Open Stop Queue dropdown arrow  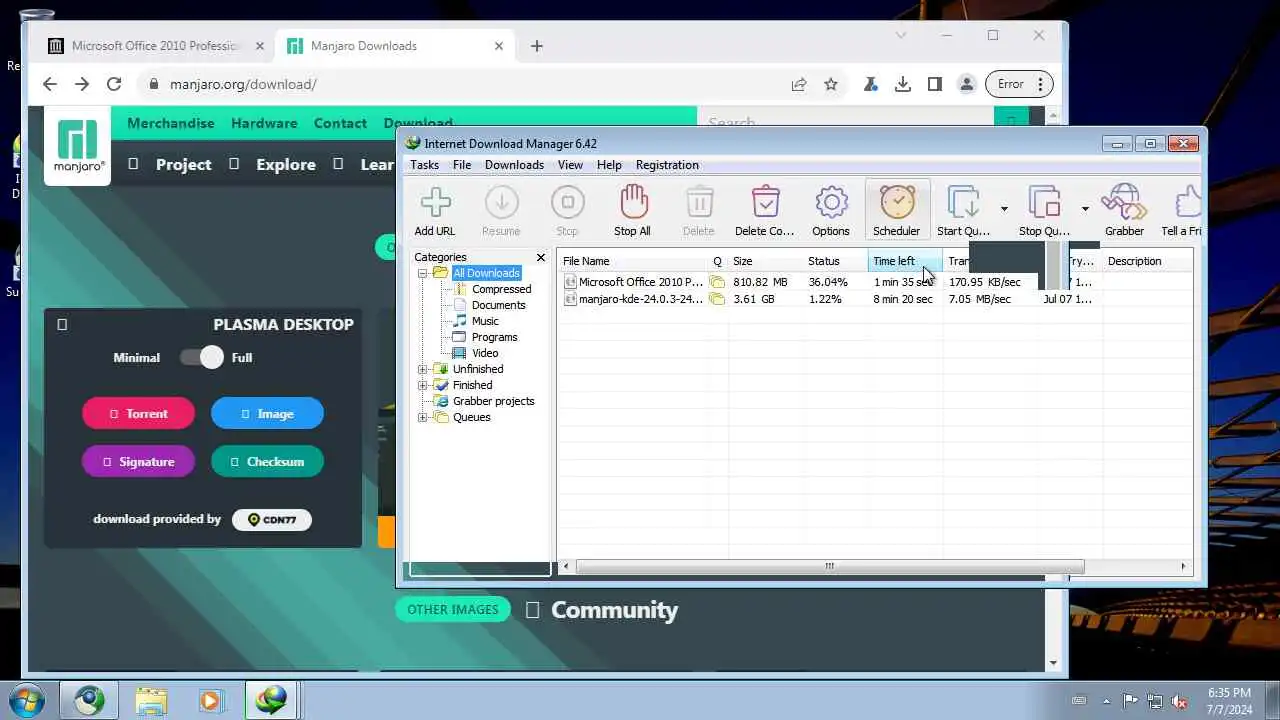(1085, 209)
